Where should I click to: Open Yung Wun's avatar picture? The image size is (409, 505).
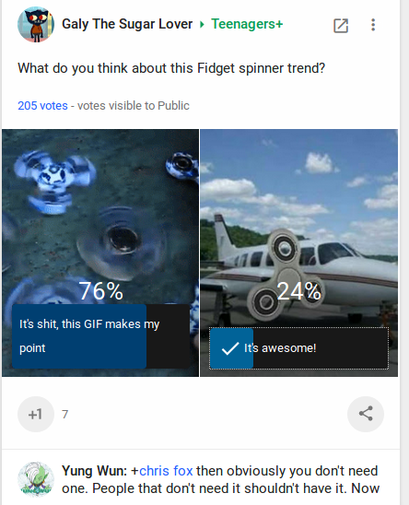point(36,479)
